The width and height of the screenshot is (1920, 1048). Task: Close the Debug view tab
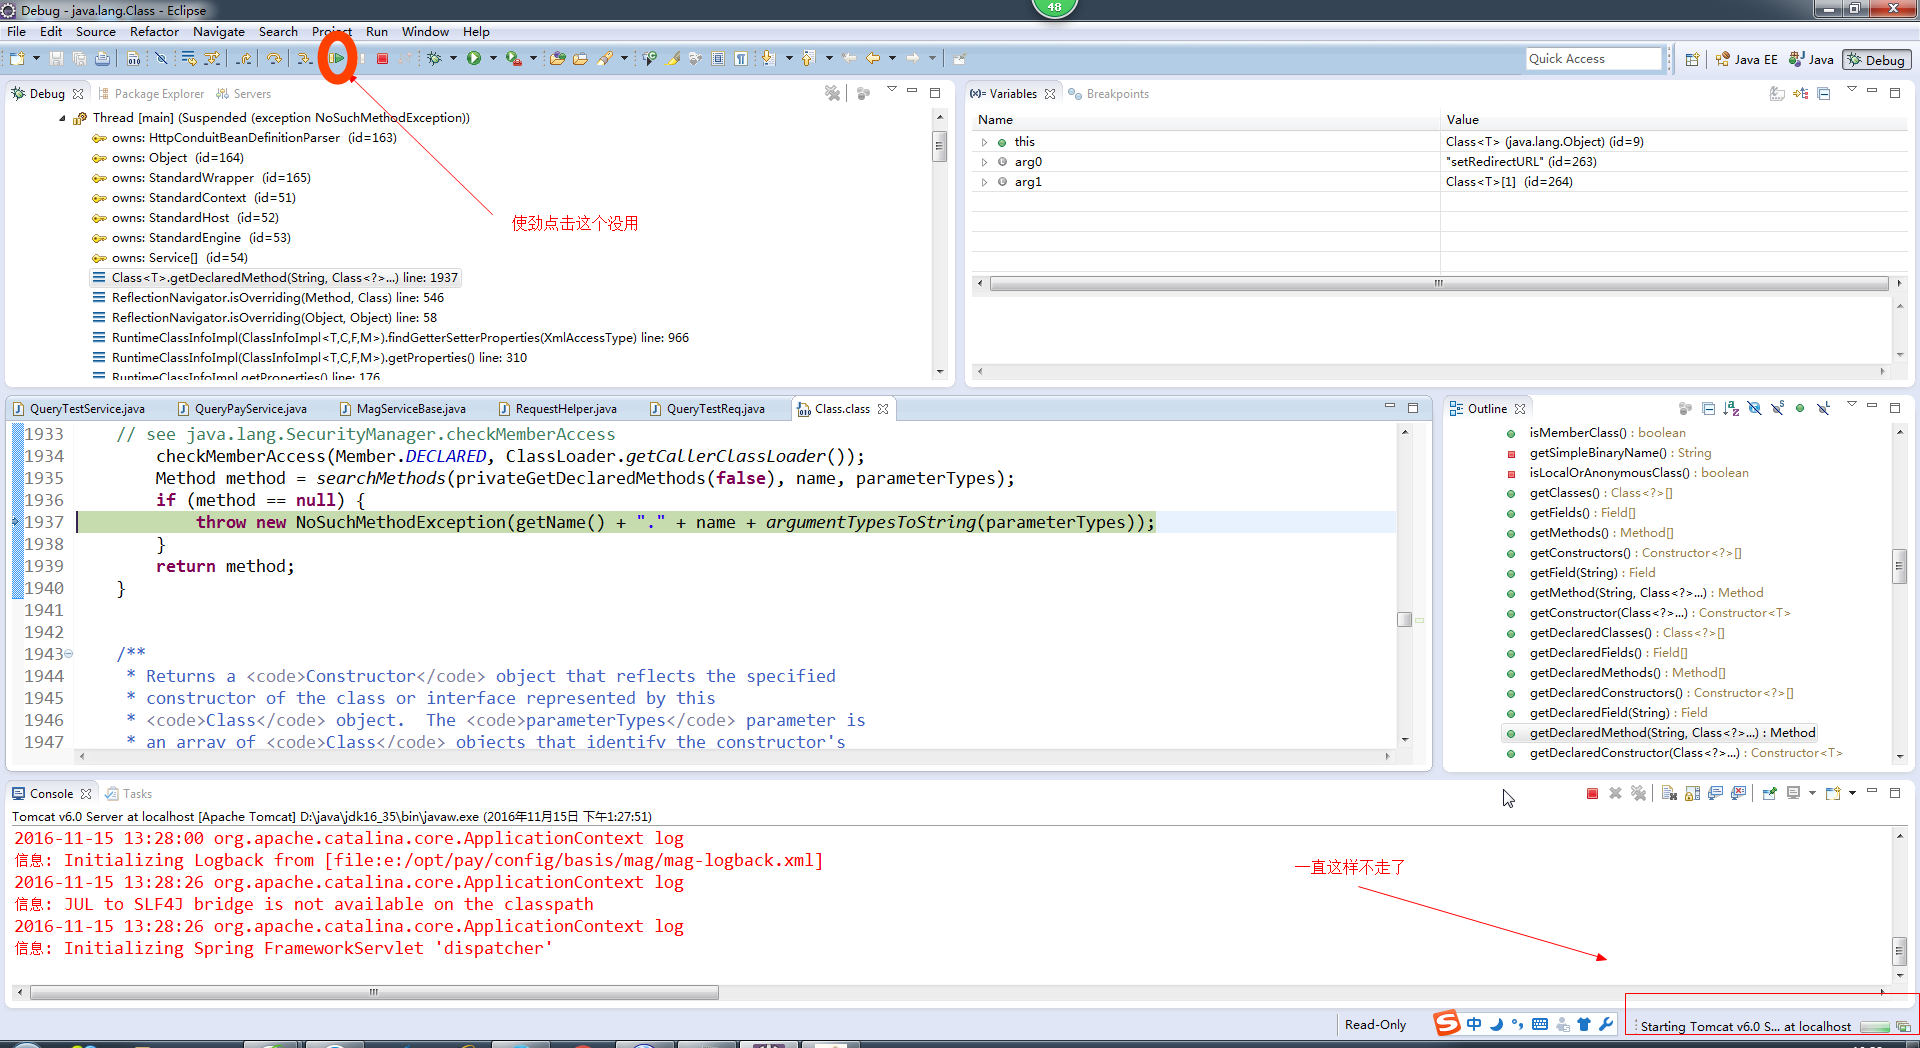(x=78, y=94)
